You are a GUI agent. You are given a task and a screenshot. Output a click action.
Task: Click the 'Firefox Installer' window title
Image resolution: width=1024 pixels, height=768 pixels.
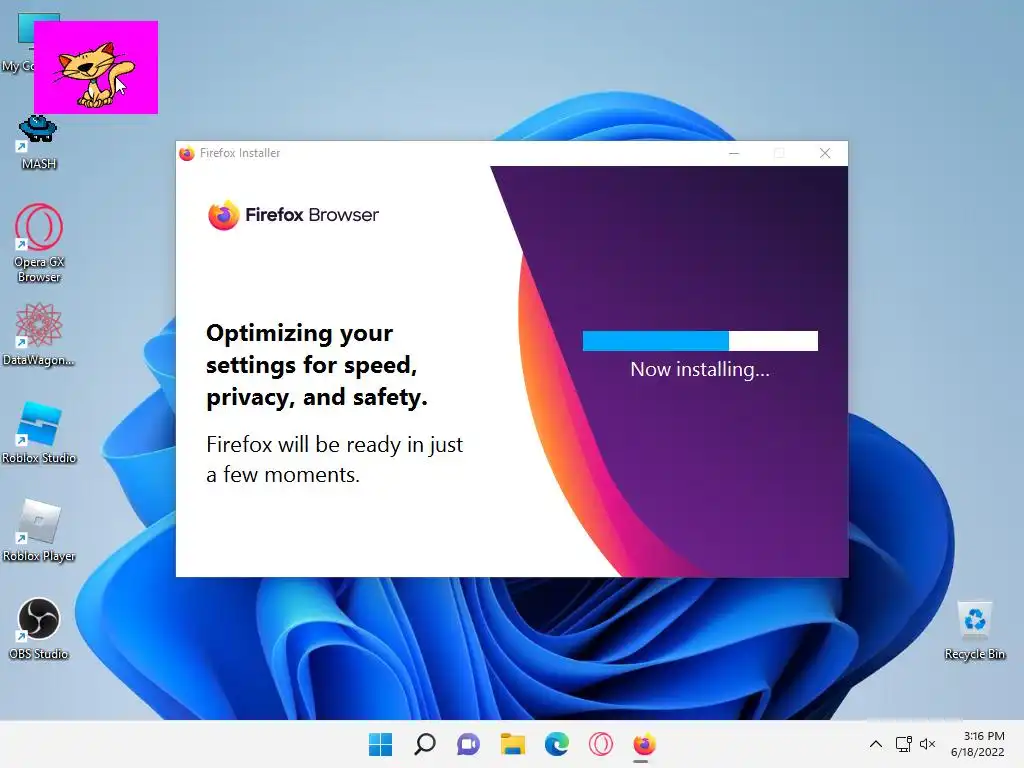(240, 153)
